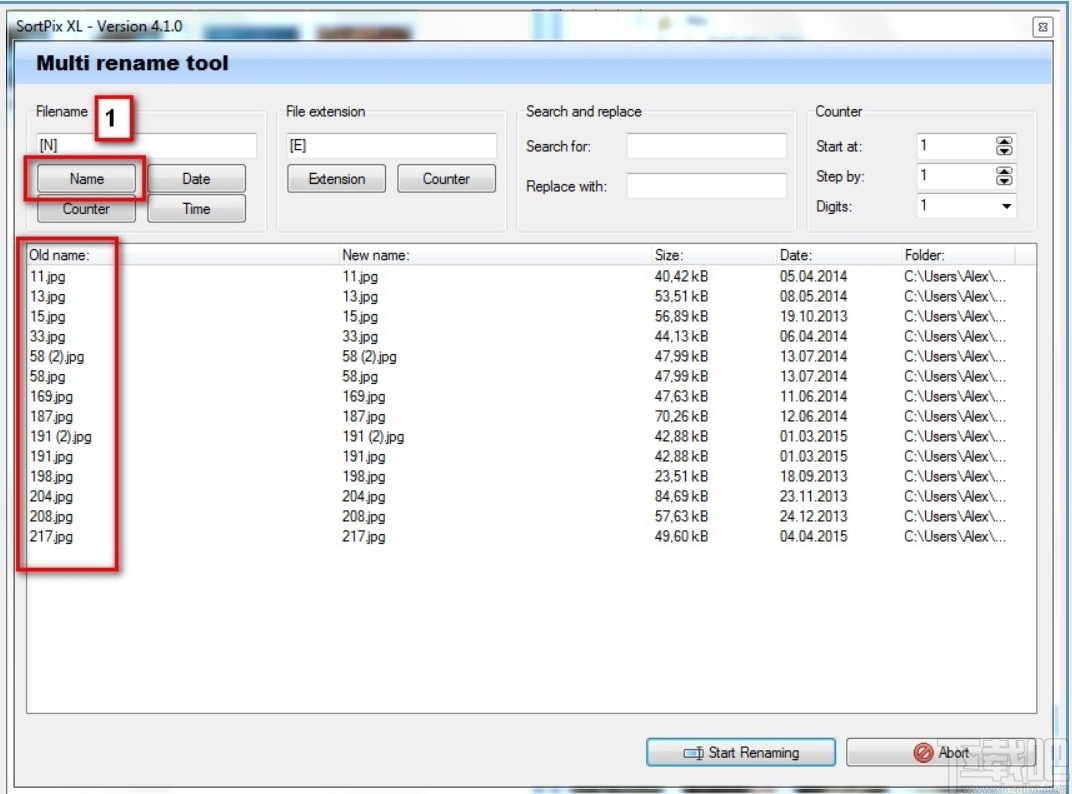Select old name 208.jpg
Image resolution: width=1072 pixels, height=794 pixels.
(51, 516)
